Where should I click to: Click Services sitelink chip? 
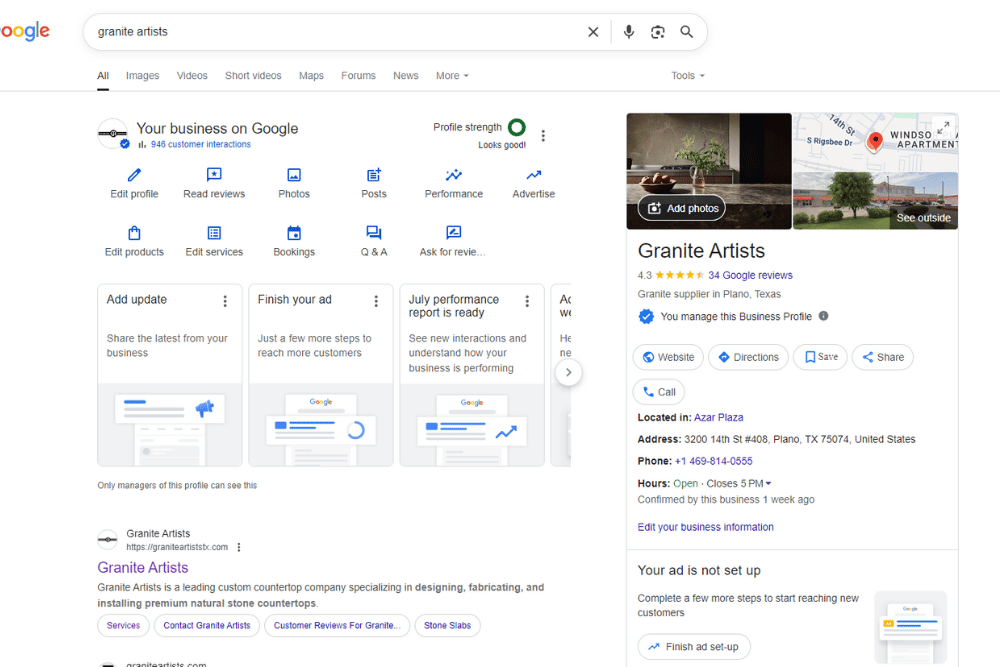pos(123,626)
